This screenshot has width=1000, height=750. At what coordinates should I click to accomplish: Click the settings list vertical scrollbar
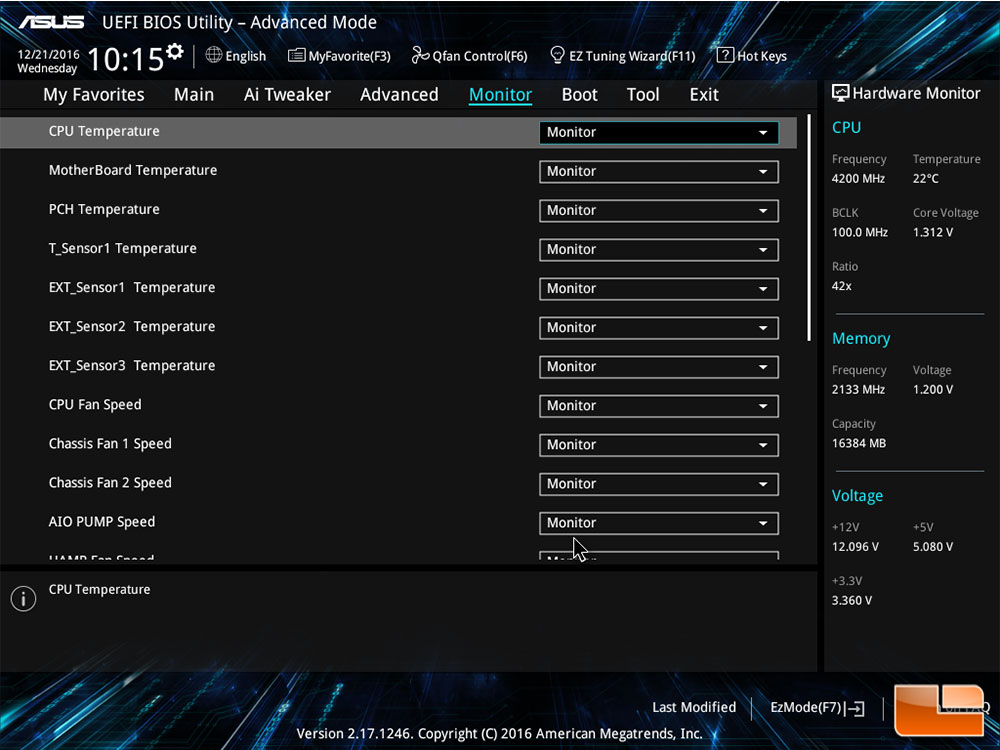point(809,228)
